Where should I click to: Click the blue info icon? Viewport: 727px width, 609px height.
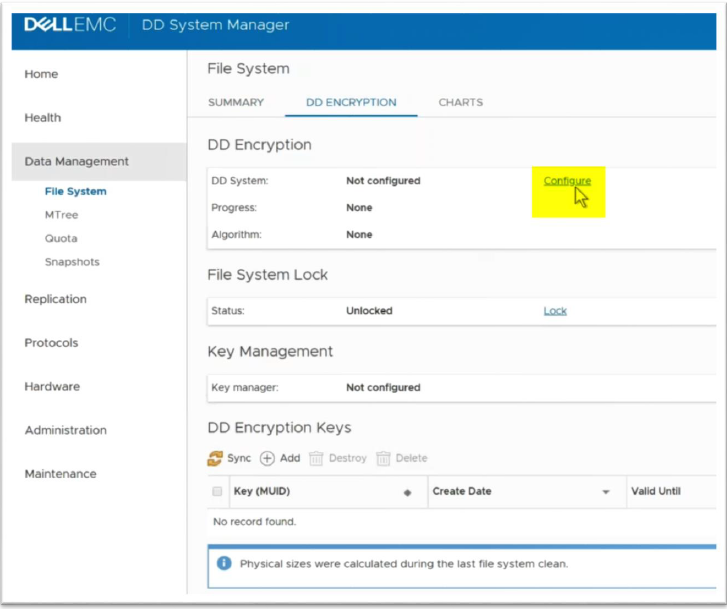[224, 563]
